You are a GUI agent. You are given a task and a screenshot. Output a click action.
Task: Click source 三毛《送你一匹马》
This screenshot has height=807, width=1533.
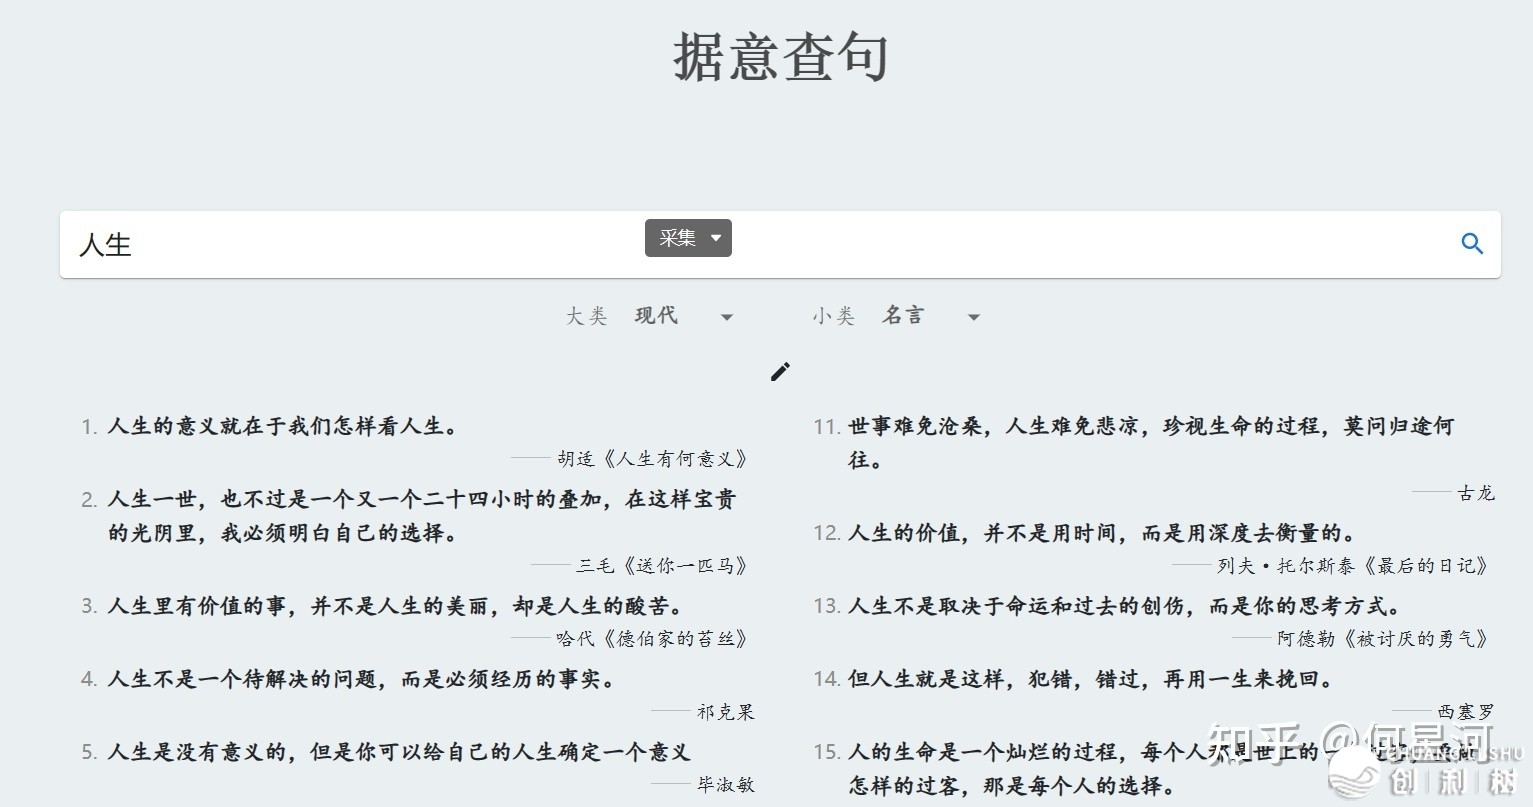661,566
